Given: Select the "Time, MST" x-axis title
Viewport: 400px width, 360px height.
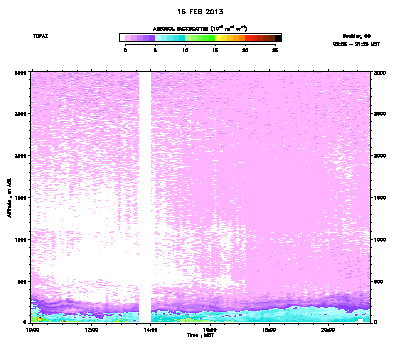Looking at the screenshot, I should click(x=200, y=335).
